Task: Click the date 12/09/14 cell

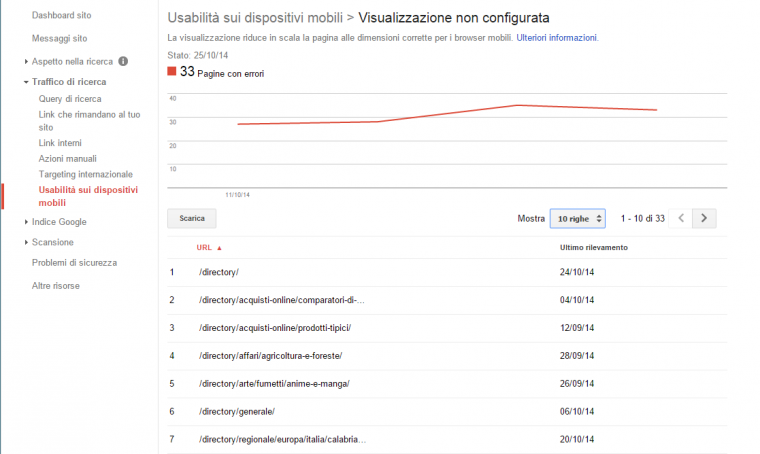Action: (577, 328)
